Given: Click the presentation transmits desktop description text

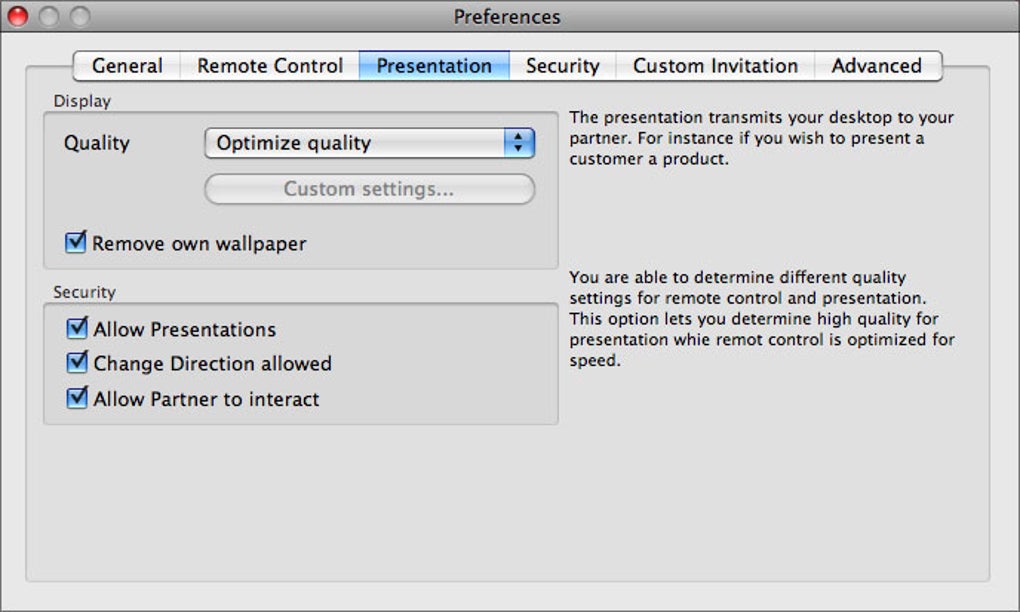Looking at the screenshot, I should tap(761, 138).
